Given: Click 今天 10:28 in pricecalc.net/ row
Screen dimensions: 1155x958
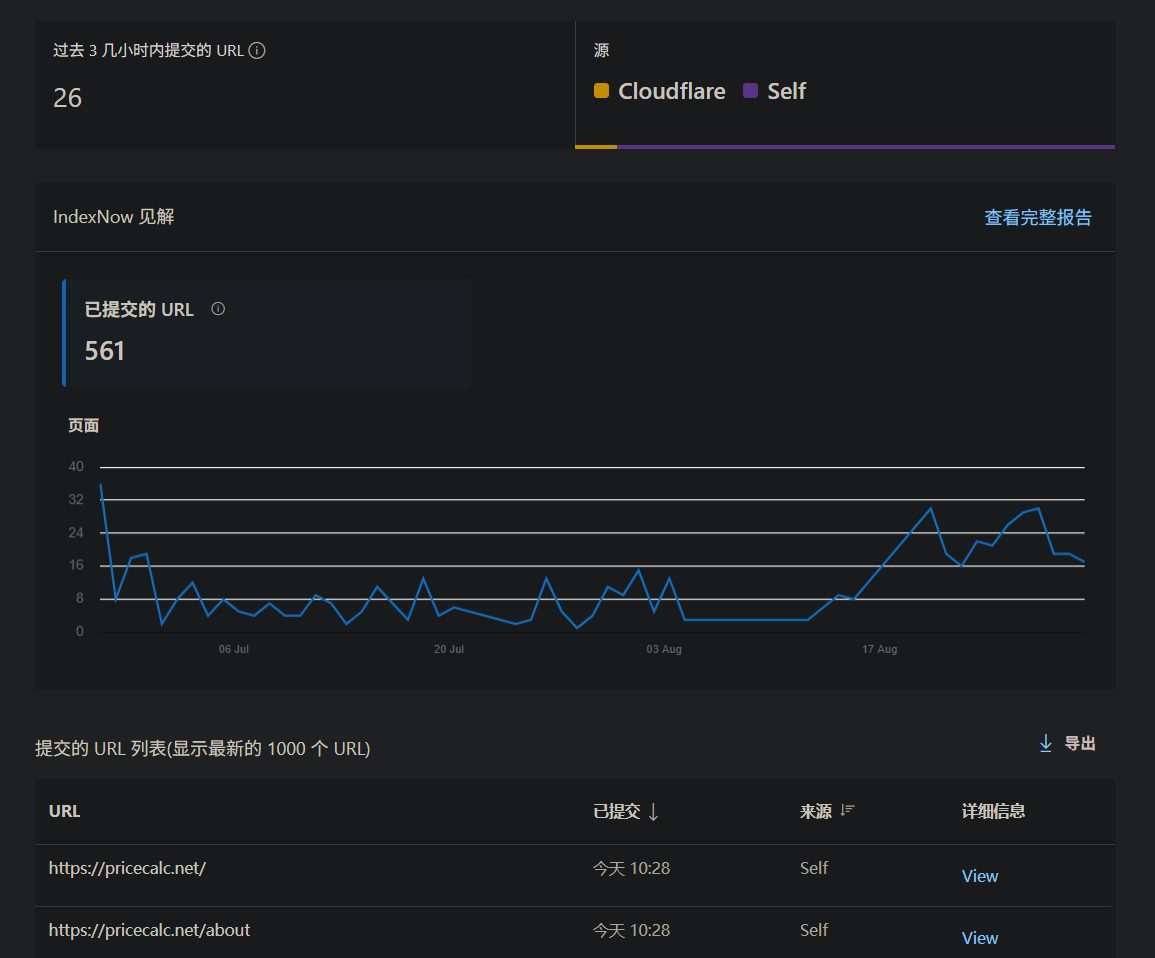Looking at the screenshot, I should 631,869.
